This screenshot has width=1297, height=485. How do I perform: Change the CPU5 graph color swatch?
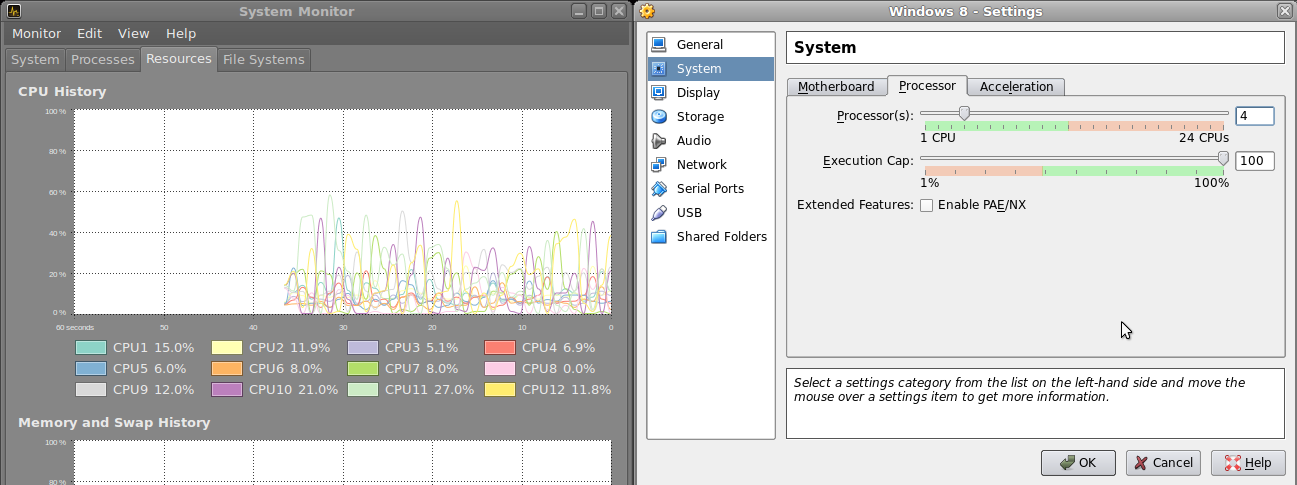[x=91, y=369]
